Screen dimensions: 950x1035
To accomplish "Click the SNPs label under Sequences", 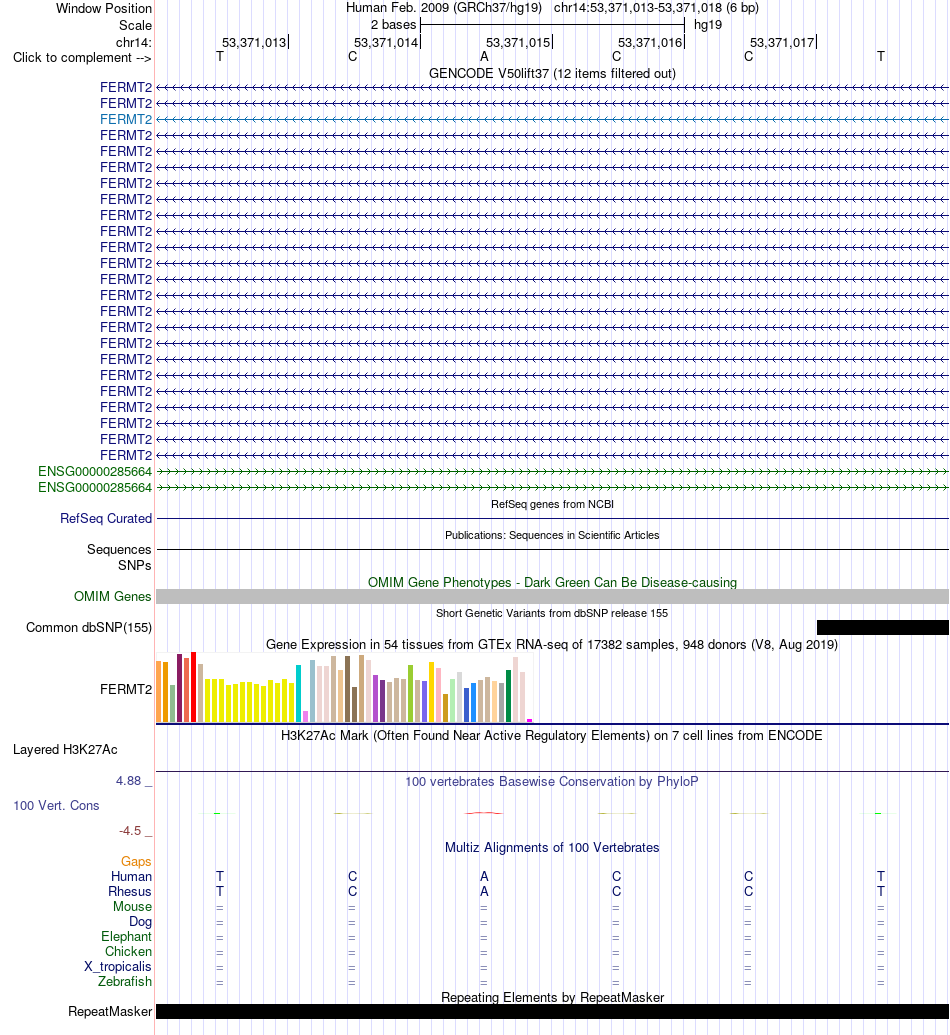I will point(135,566).
